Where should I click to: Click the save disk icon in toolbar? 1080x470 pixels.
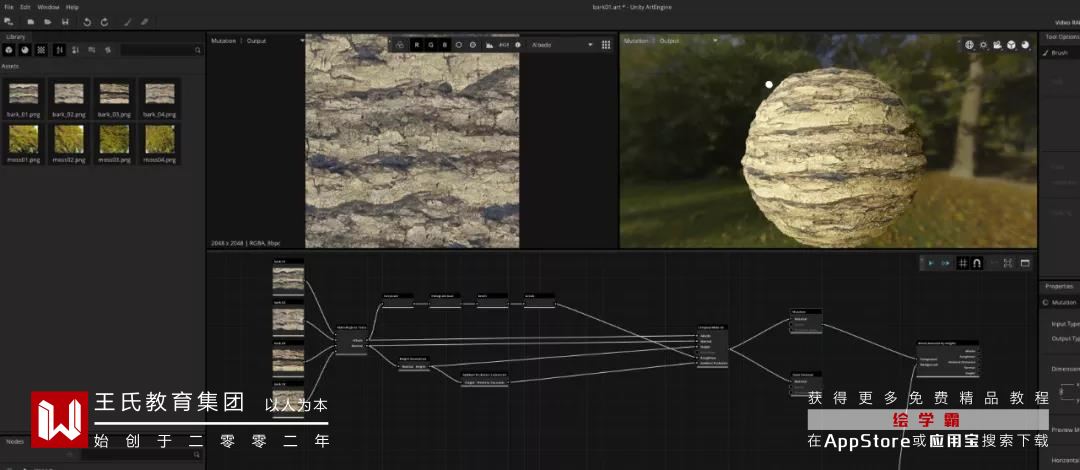click(65, 22)
